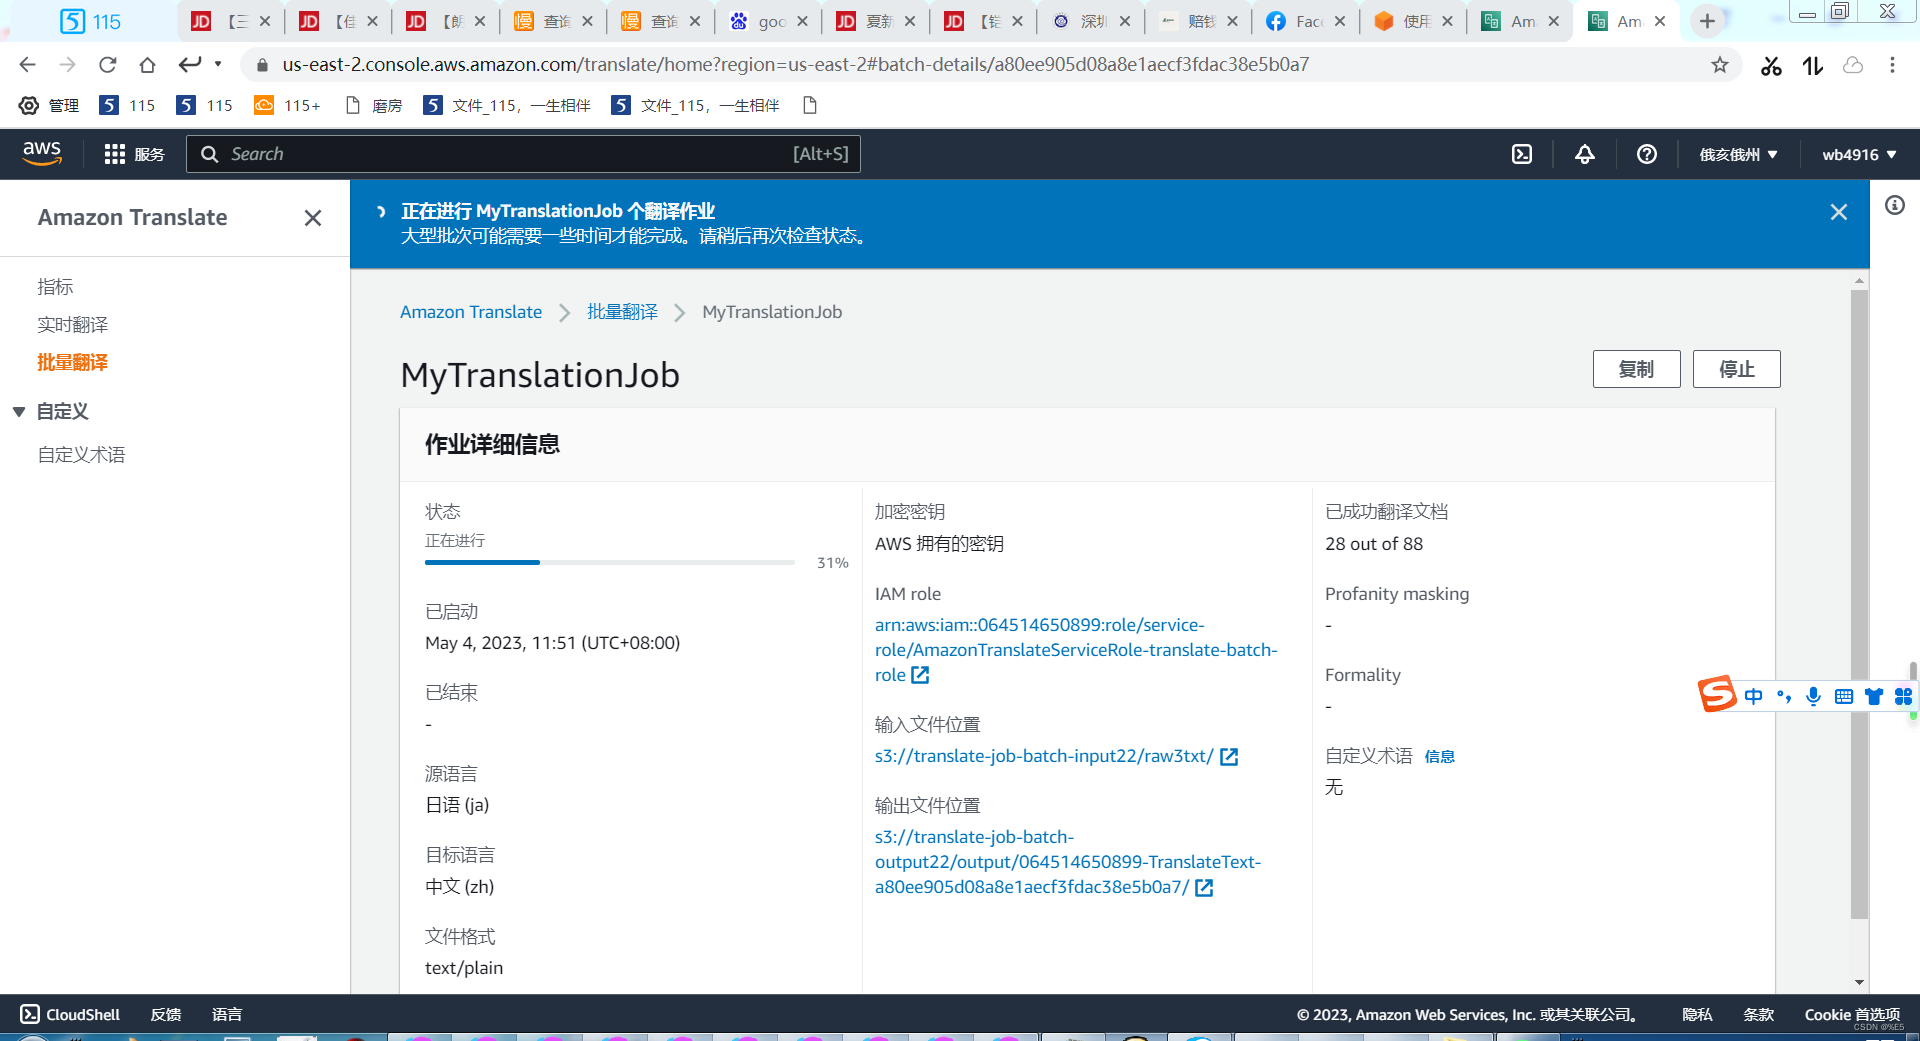Toggle Sogou Chinese/English mode 中
Screen dimensions: 1920x1041
pyautogui.click(x=1754, y=696)
